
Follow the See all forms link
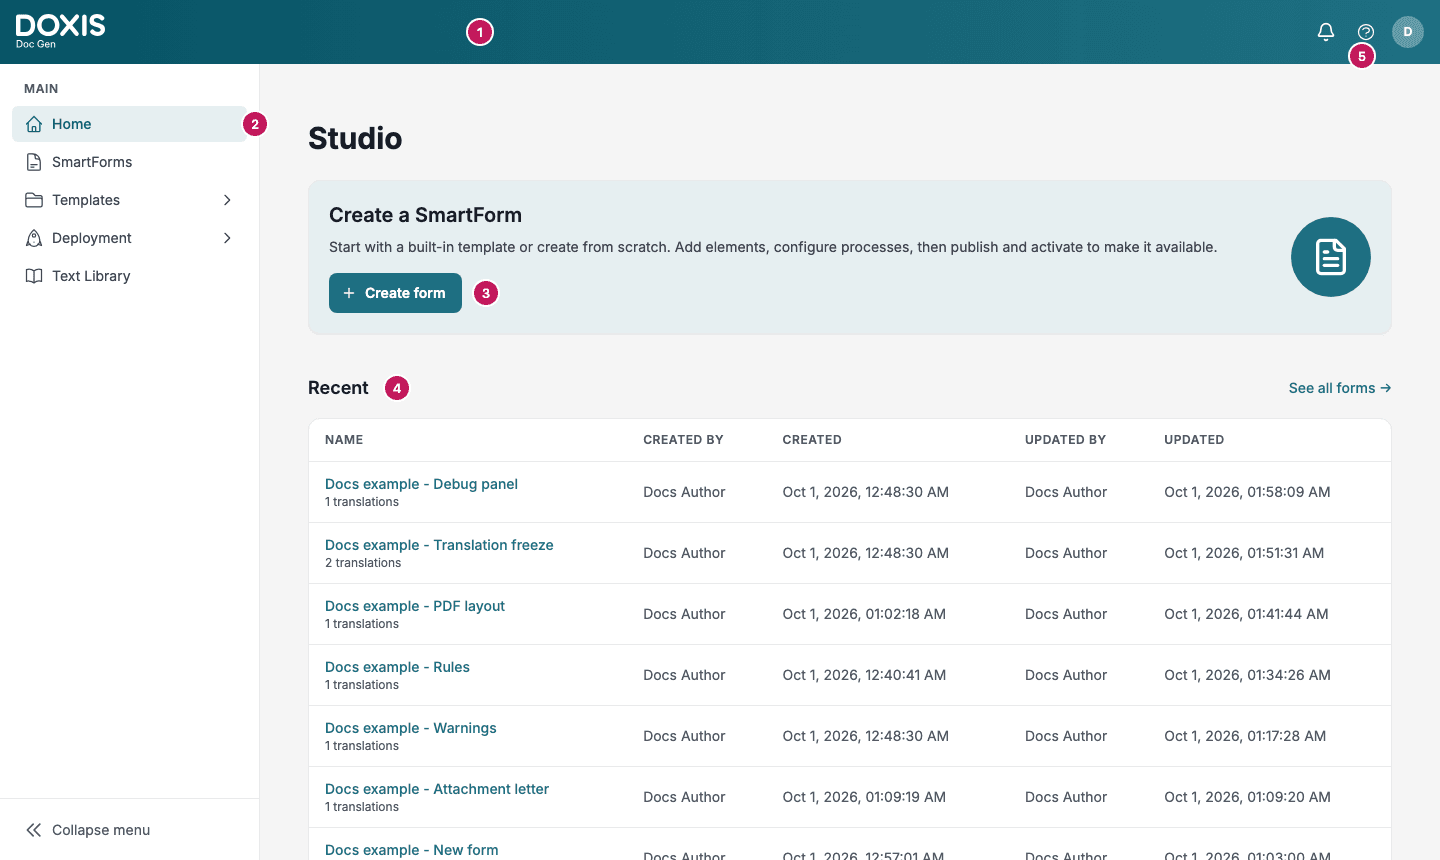point(1340,388)
